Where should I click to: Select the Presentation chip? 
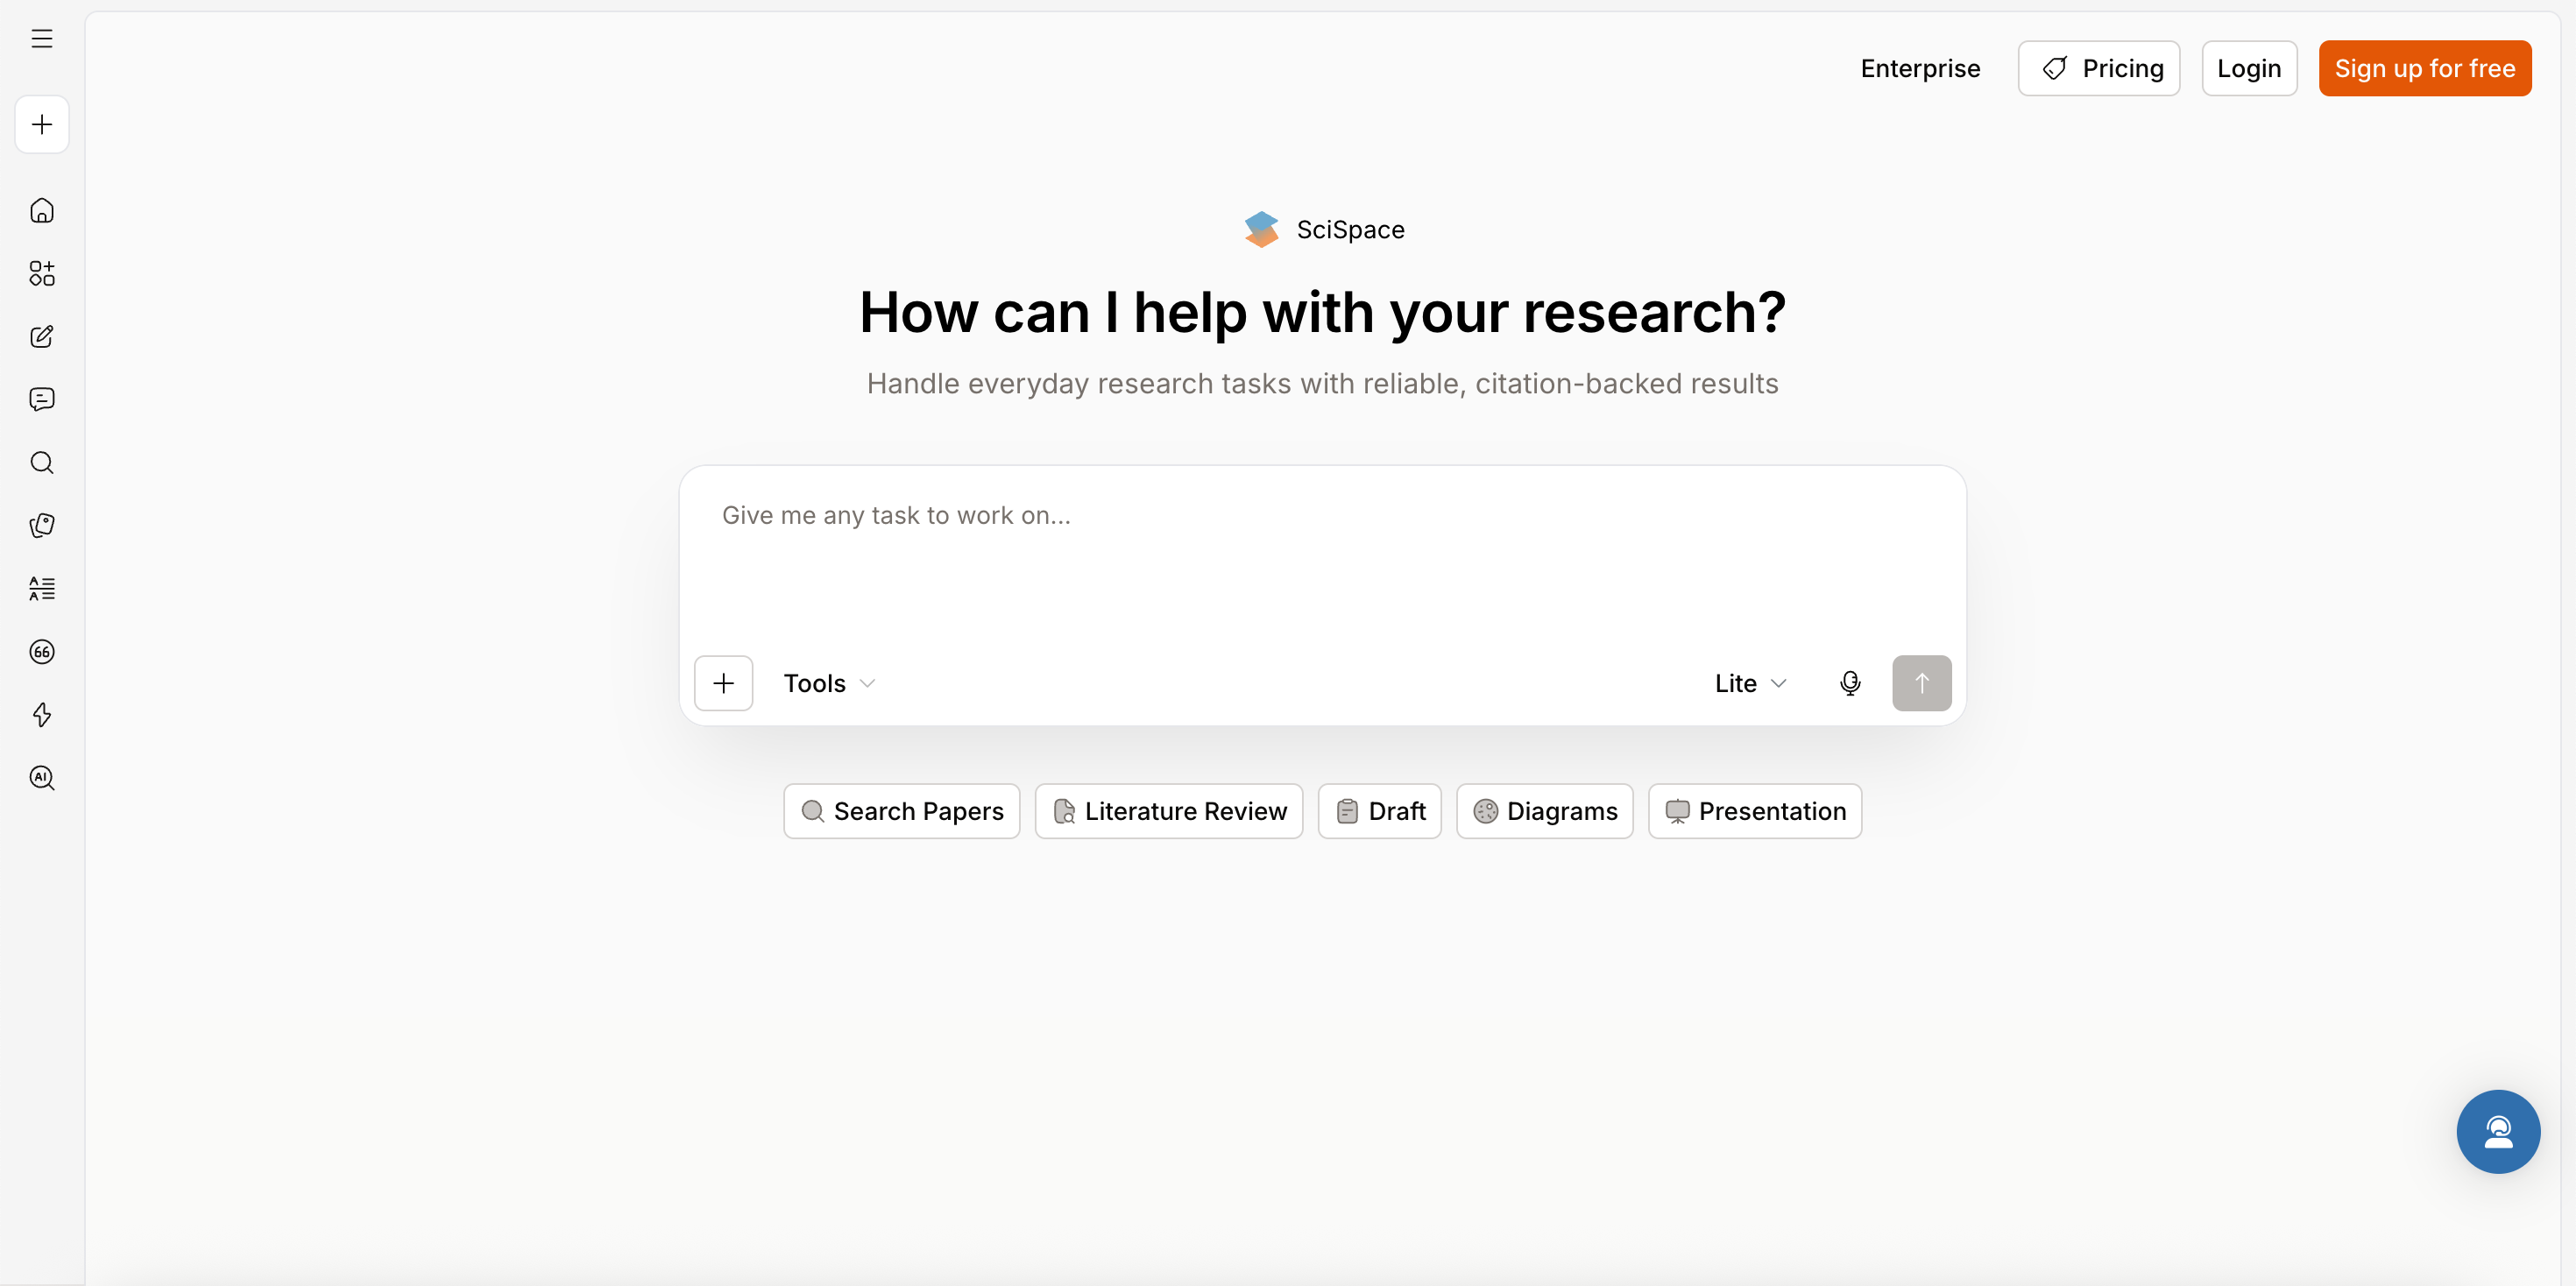pos(1755,811)
